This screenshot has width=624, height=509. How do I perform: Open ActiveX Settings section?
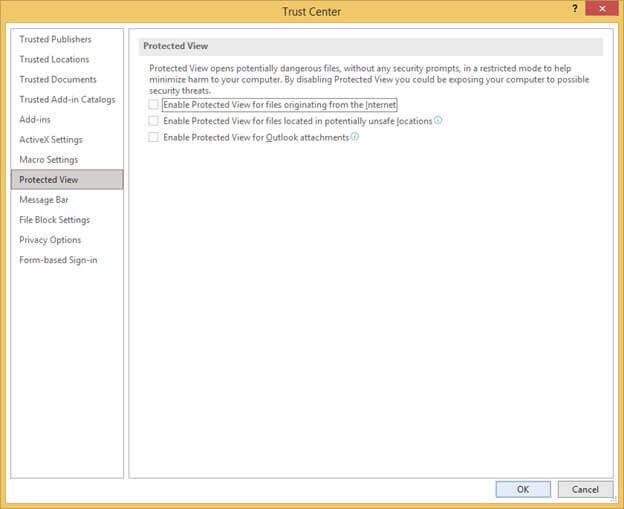[51, 140]
